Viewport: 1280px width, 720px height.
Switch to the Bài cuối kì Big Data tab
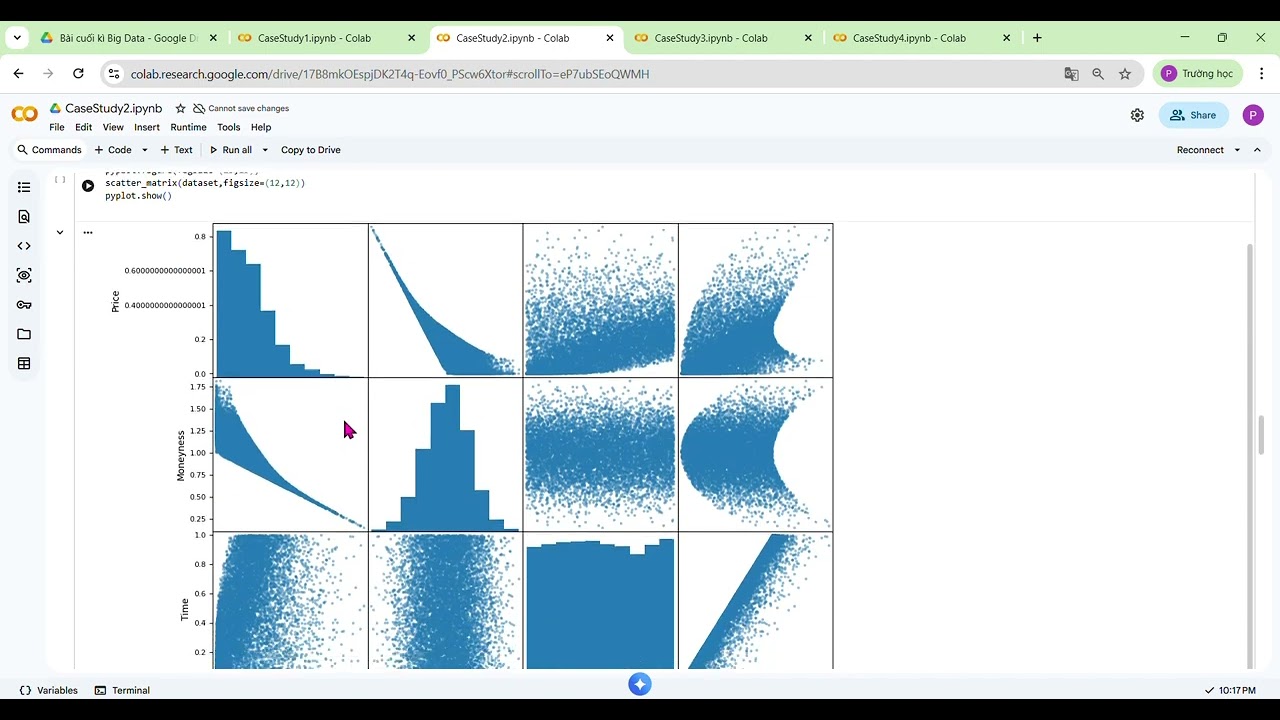click(x=130, y=38)
